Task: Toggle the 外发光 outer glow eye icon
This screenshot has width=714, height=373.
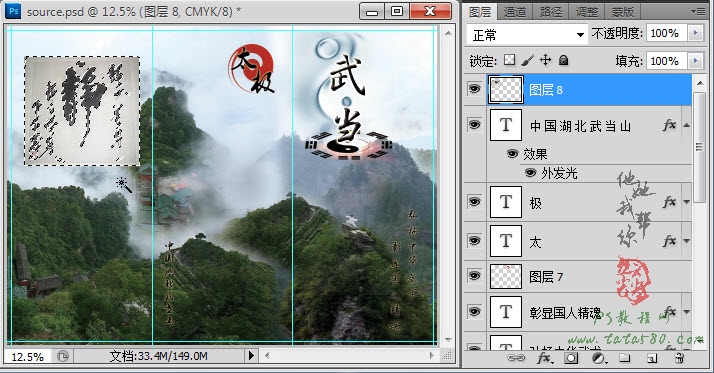Action: coord(530,173)
